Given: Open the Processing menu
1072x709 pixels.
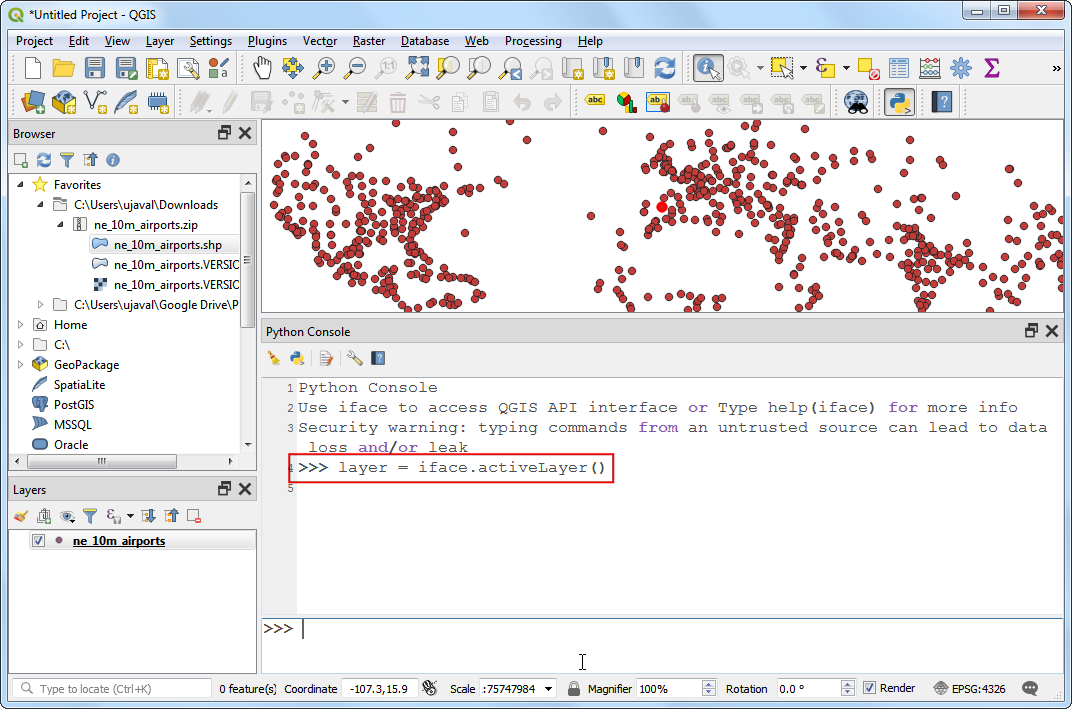Looking at the screenshot, I should coord(532,41).
